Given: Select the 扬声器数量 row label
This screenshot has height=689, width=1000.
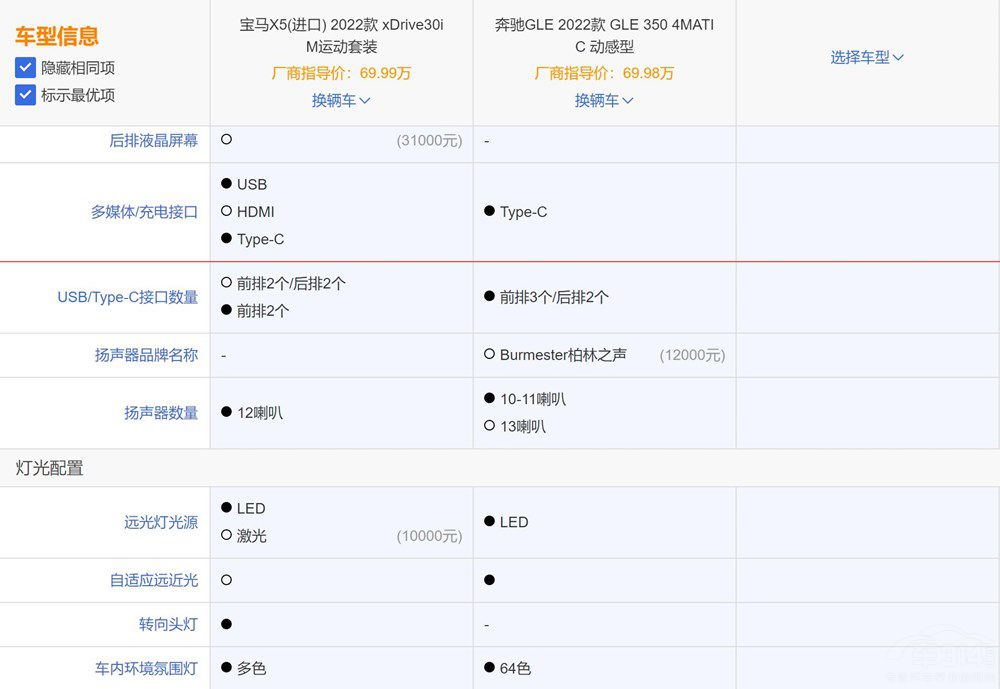Looking at the screenshot, I should (161, 413).
